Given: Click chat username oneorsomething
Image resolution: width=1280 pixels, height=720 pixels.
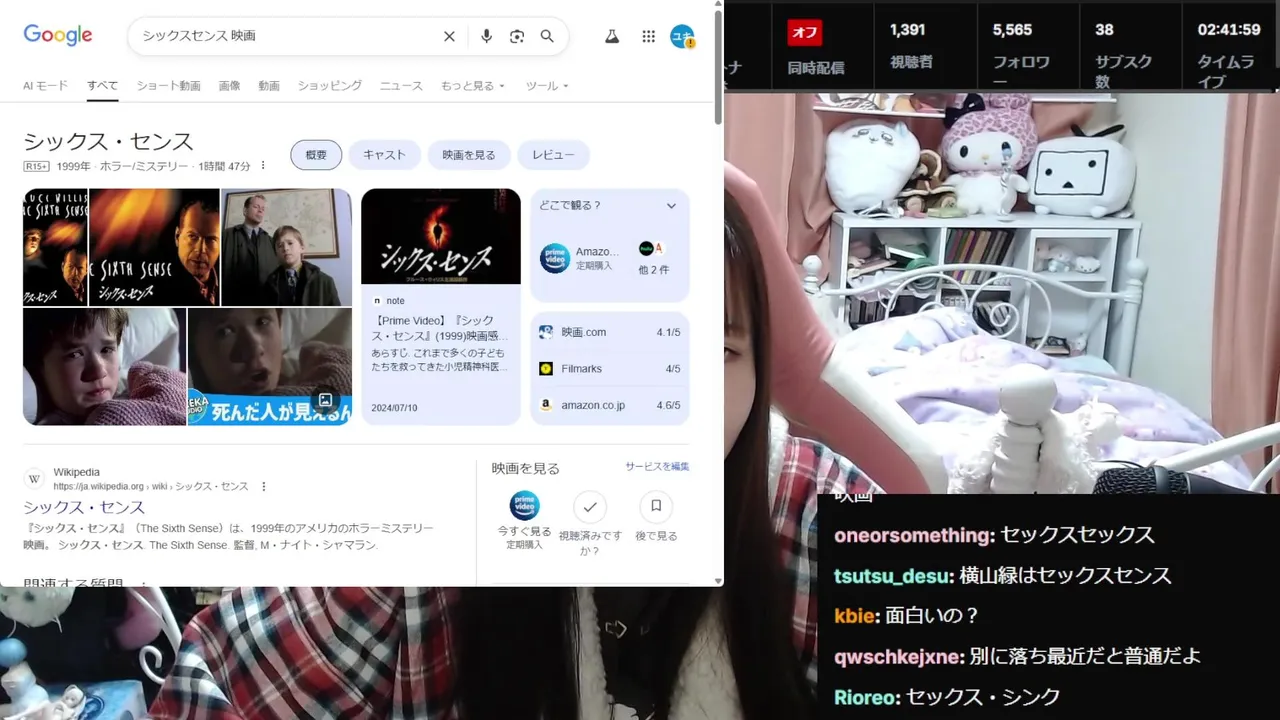Looking at the screenshot, I should coord(912,535).
